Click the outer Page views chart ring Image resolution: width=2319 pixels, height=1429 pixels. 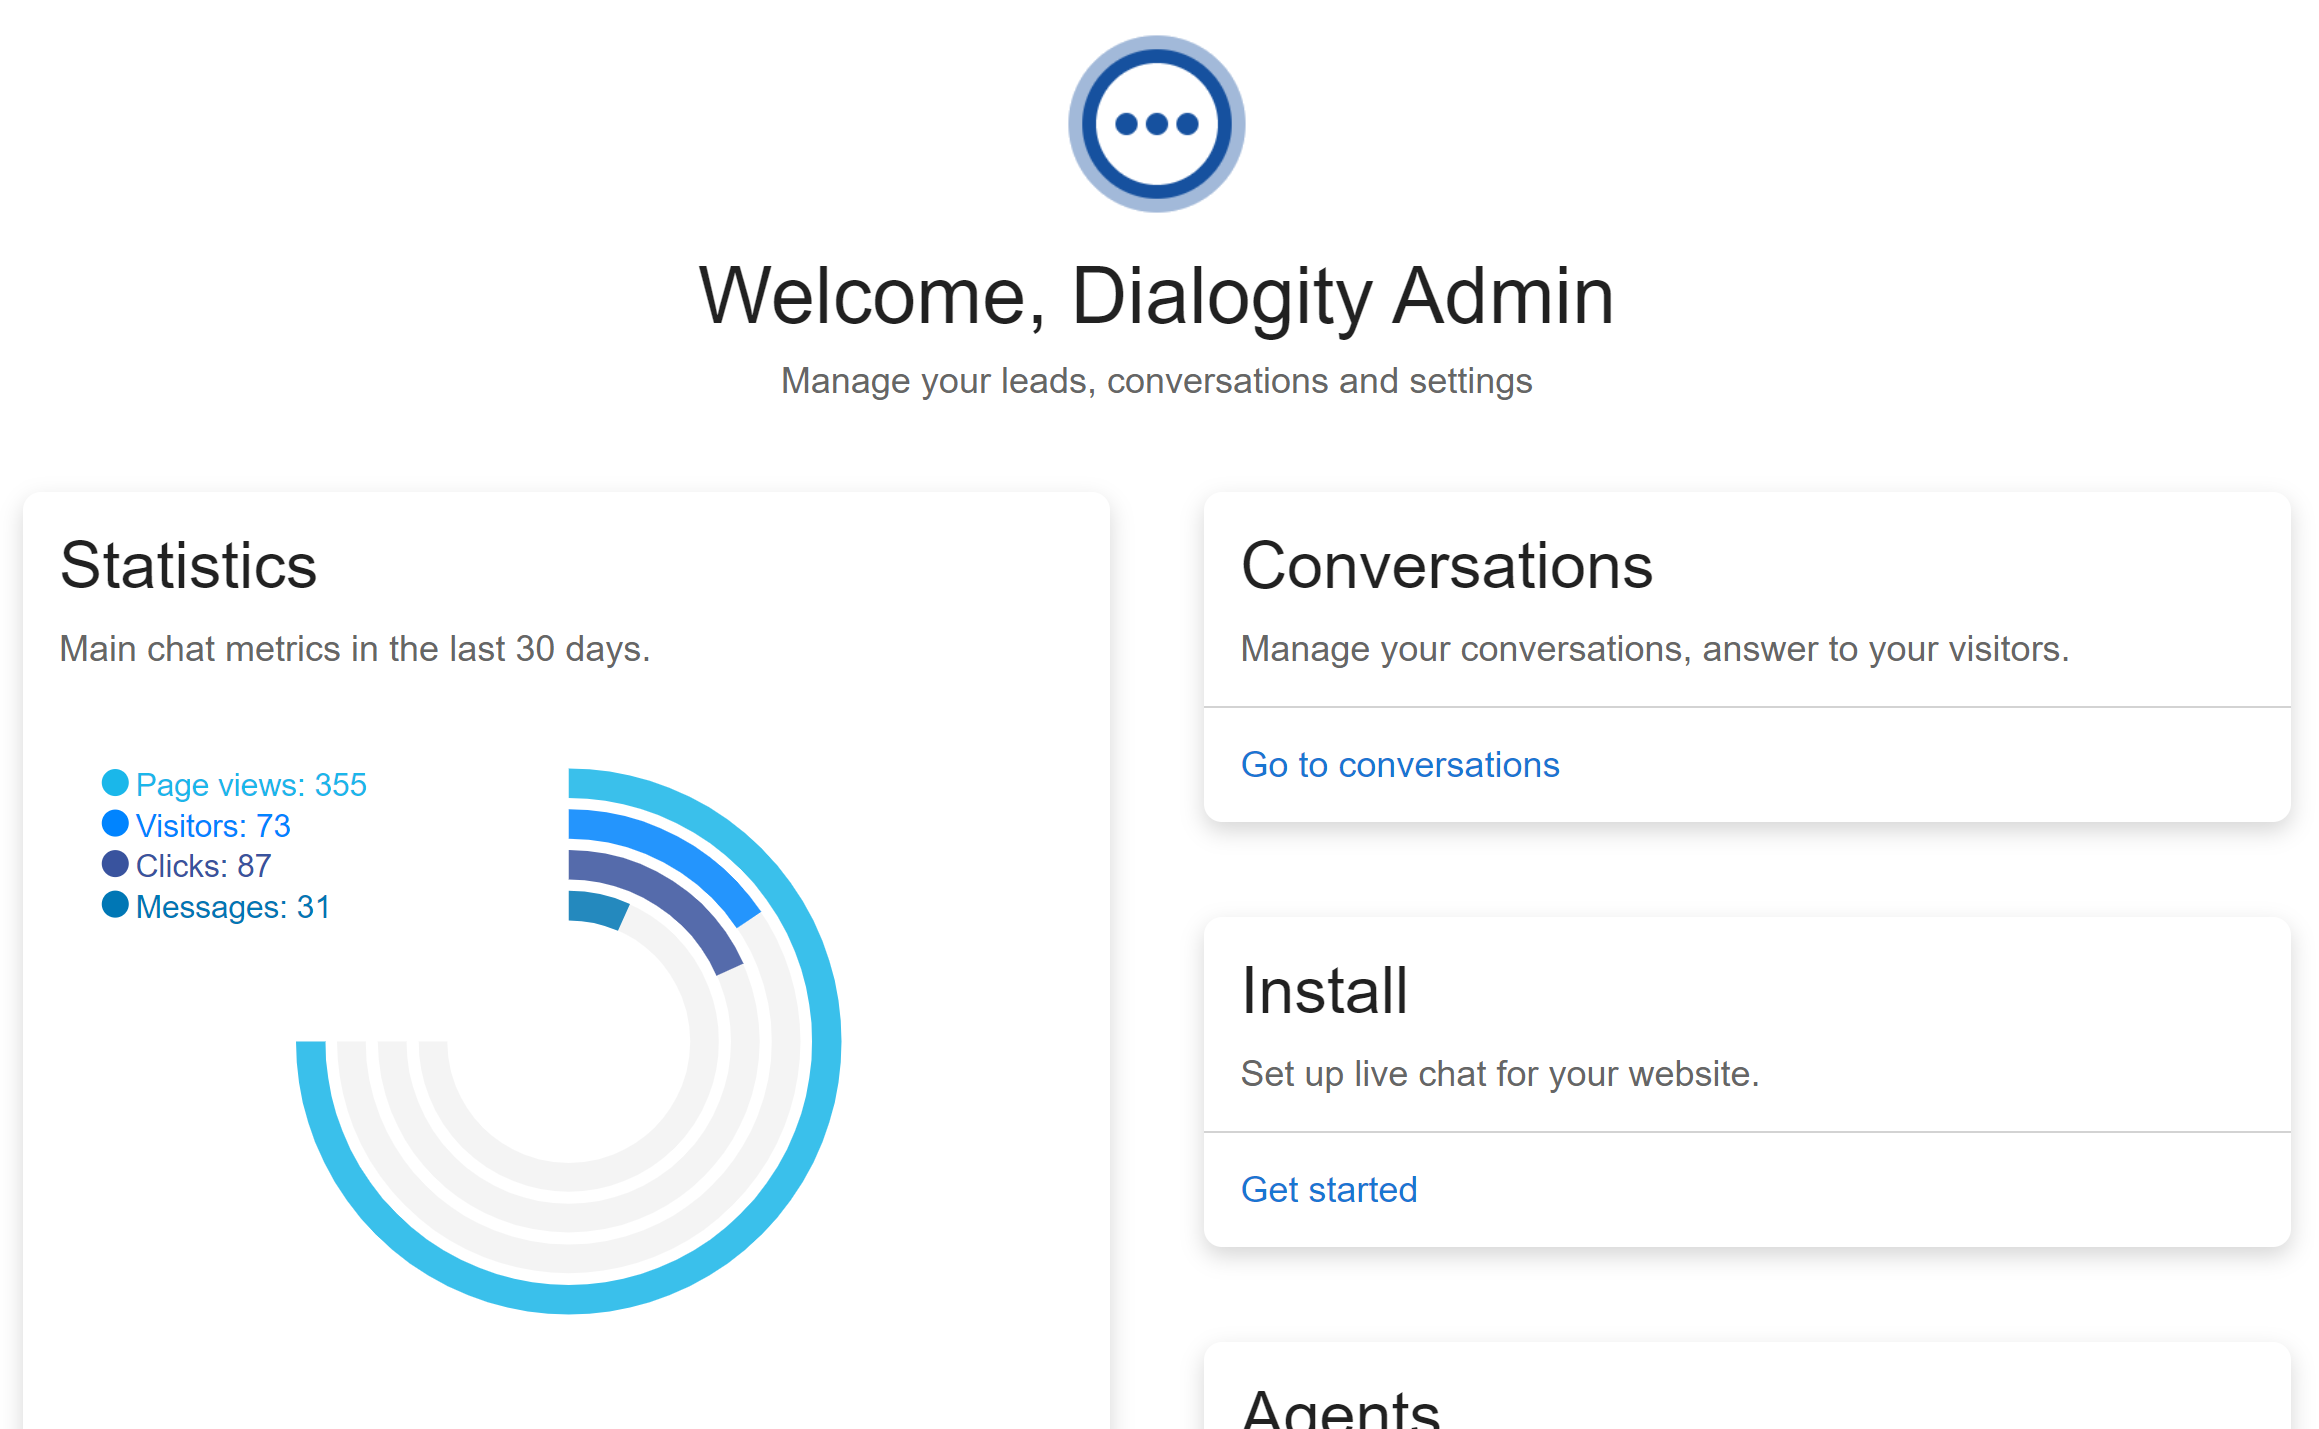[x=826, y=1041]
